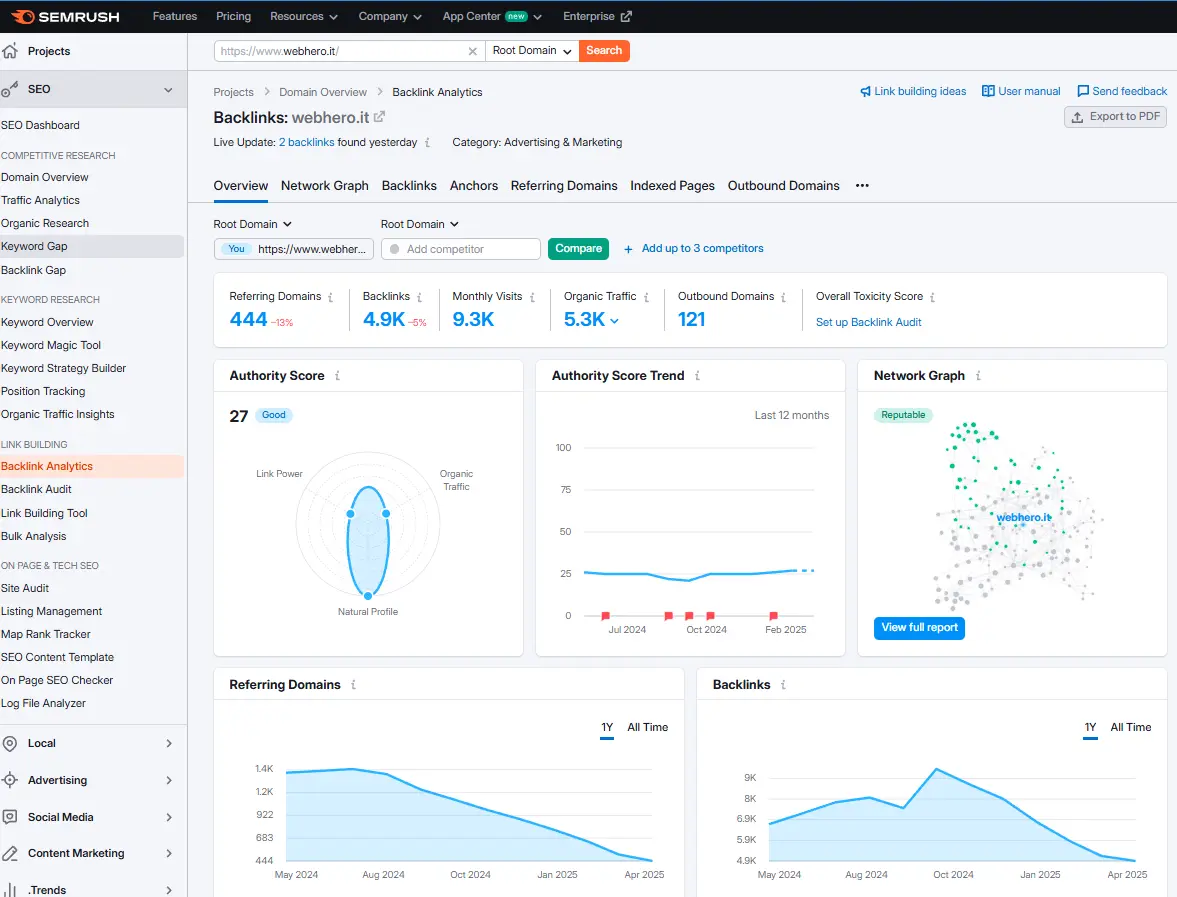This screenshot has width=1177, height=897.
Task: Click Referring Domains metric info icon
Action: [x=330, y=297]
